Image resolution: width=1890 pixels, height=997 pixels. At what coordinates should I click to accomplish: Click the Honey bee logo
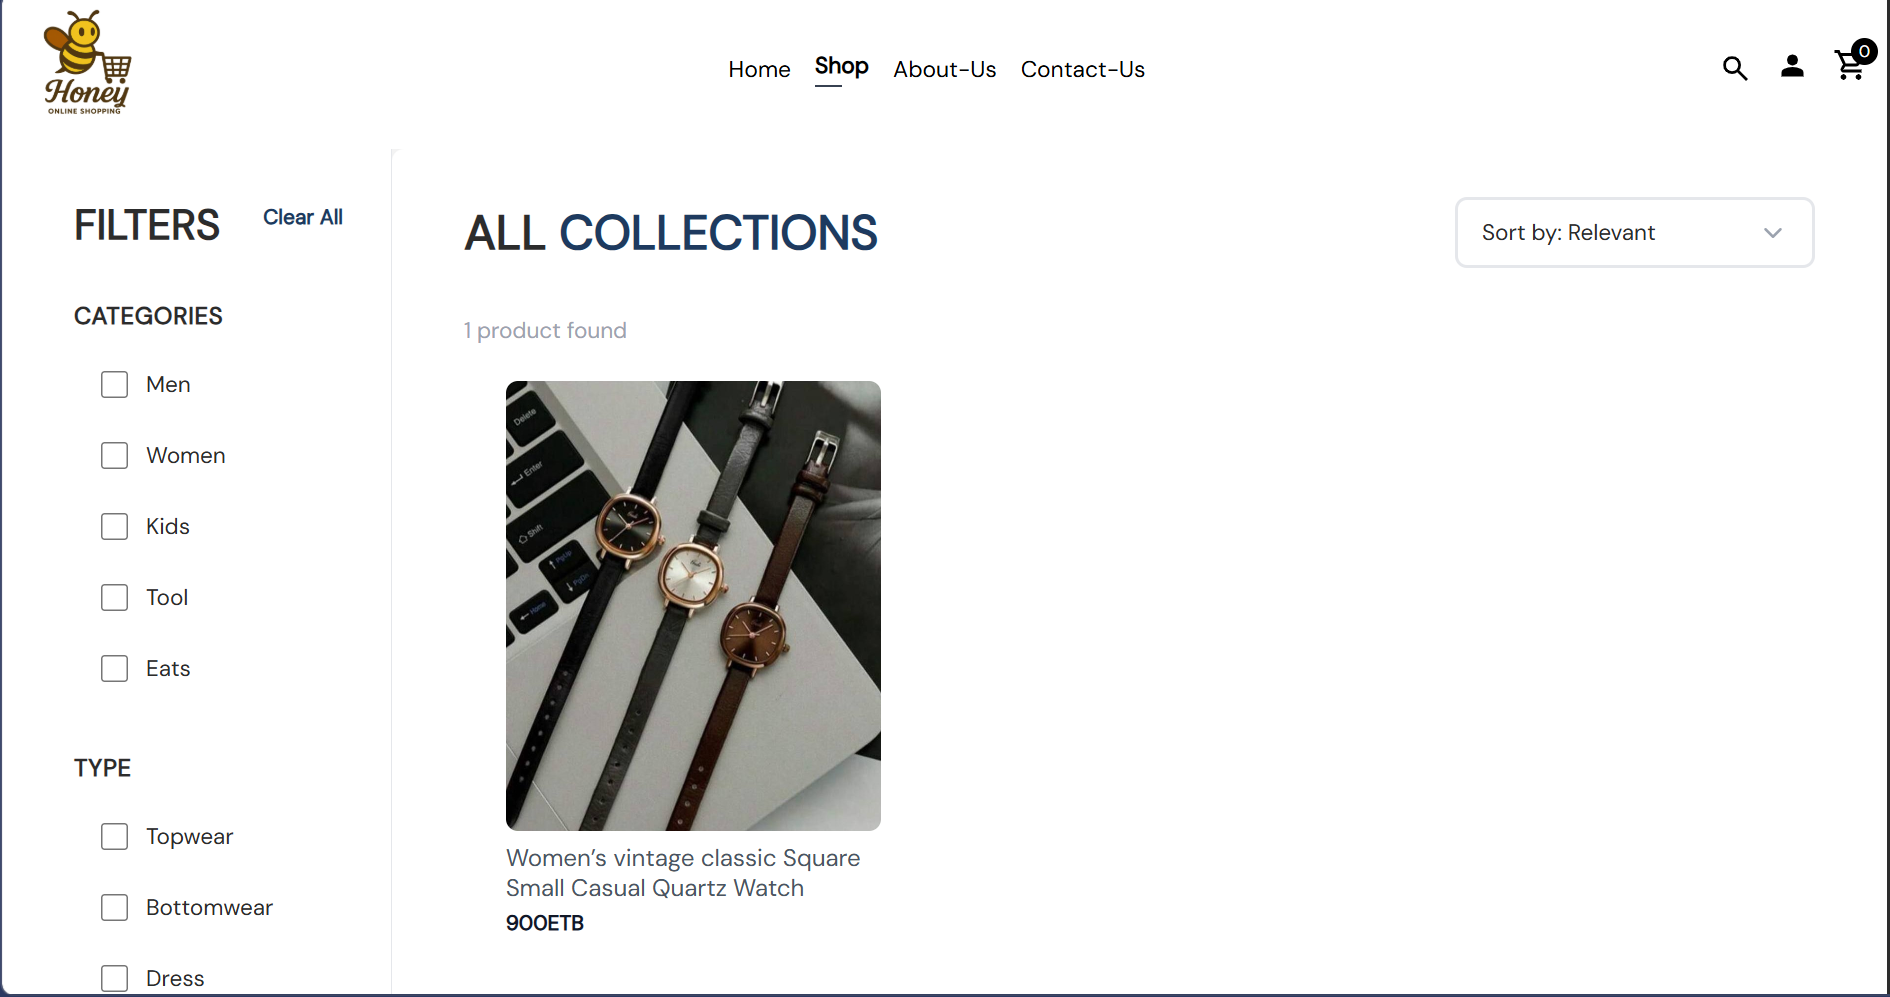[x=87, y=63]
